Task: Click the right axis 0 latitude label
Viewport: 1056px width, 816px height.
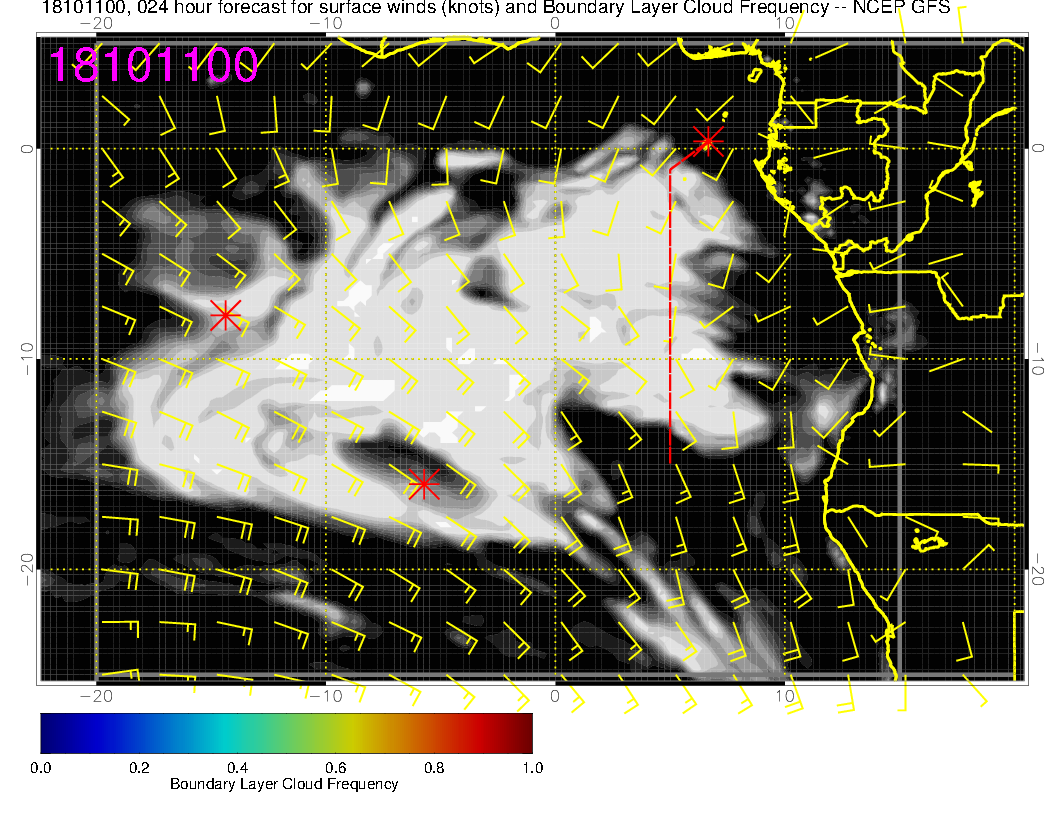Action: coord(1038,149)
